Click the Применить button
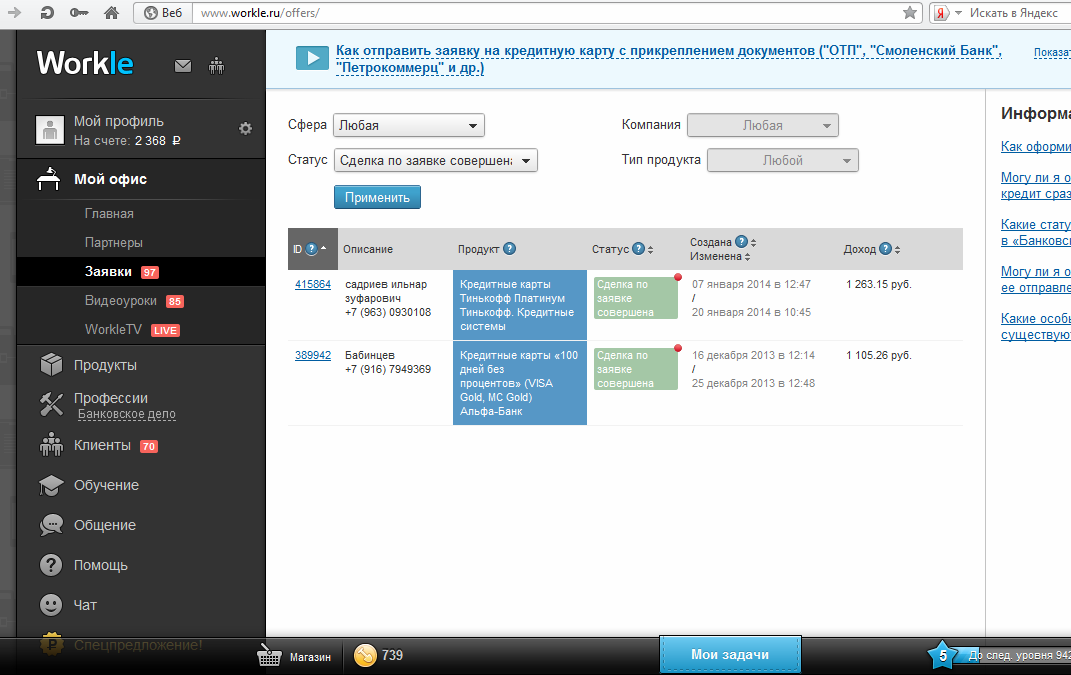 (x=377, y=197)
